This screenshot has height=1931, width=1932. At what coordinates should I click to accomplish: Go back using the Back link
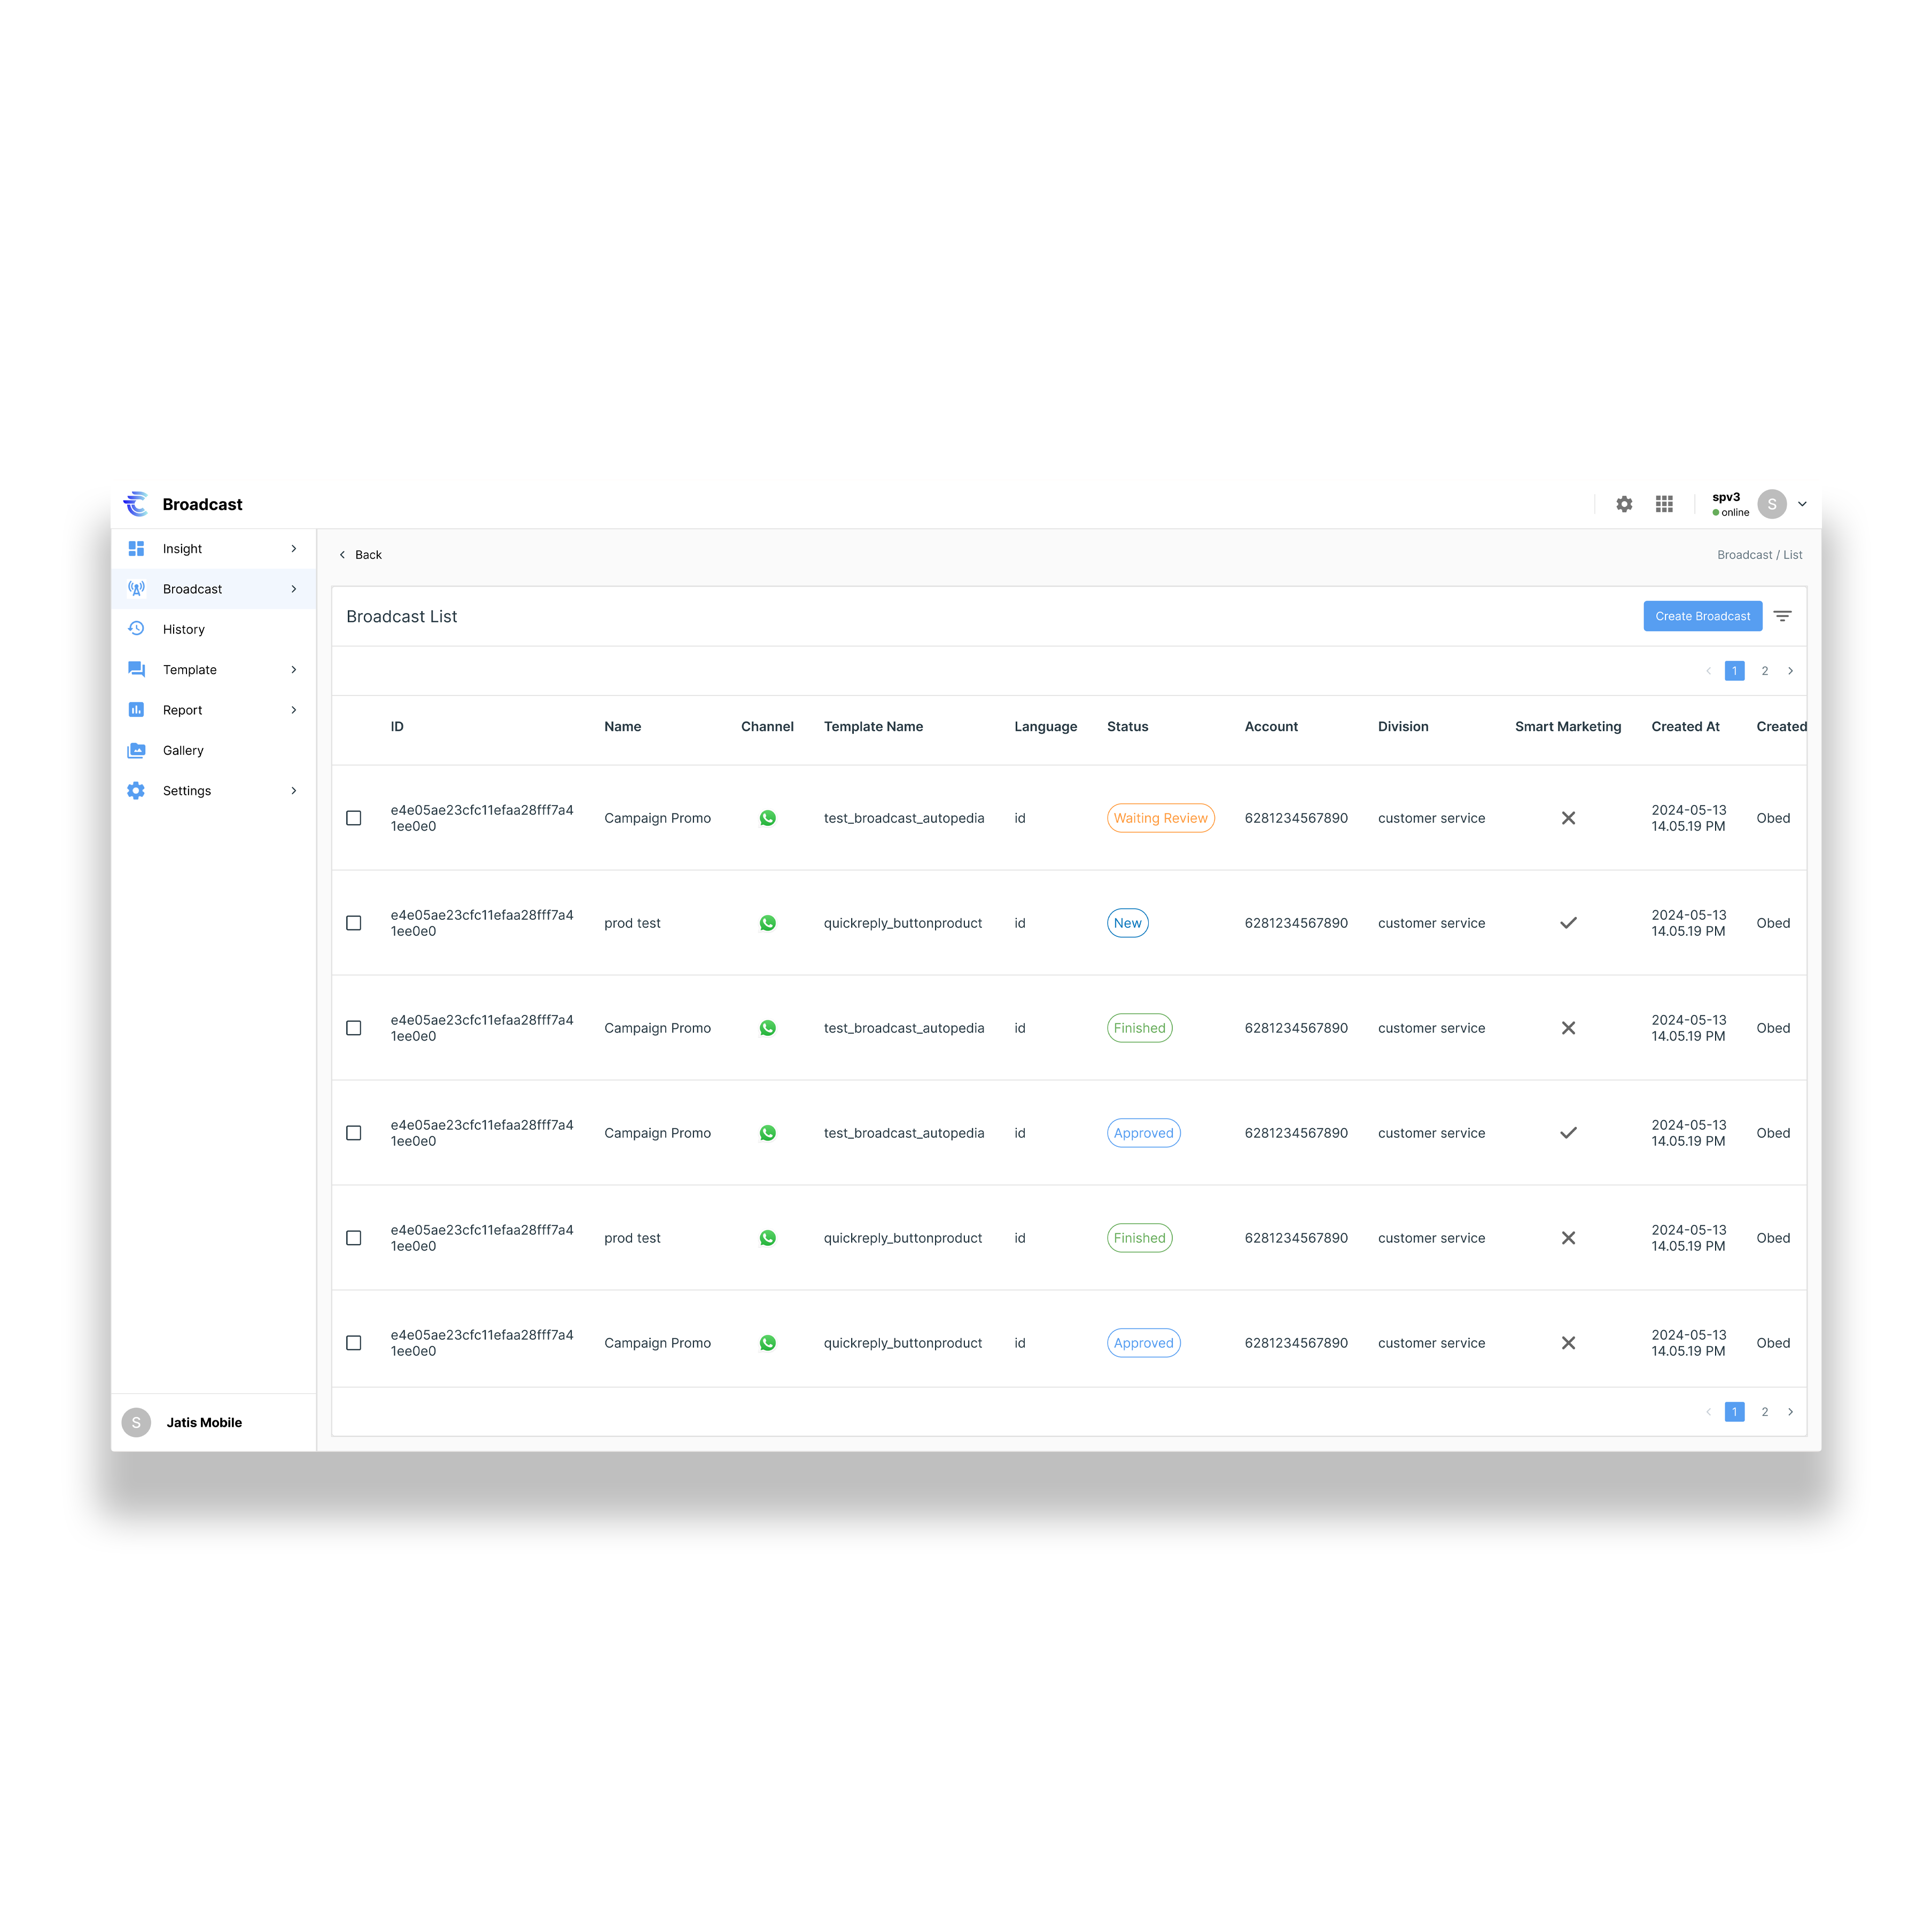pyautogui.click(x=361, y=555)
